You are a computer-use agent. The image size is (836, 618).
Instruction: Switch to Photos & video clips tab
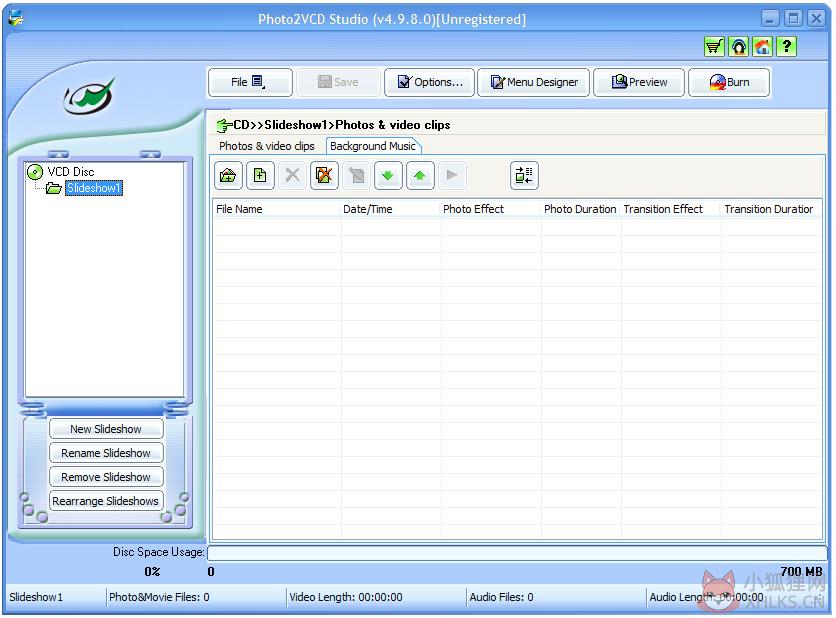pos(267,146)
